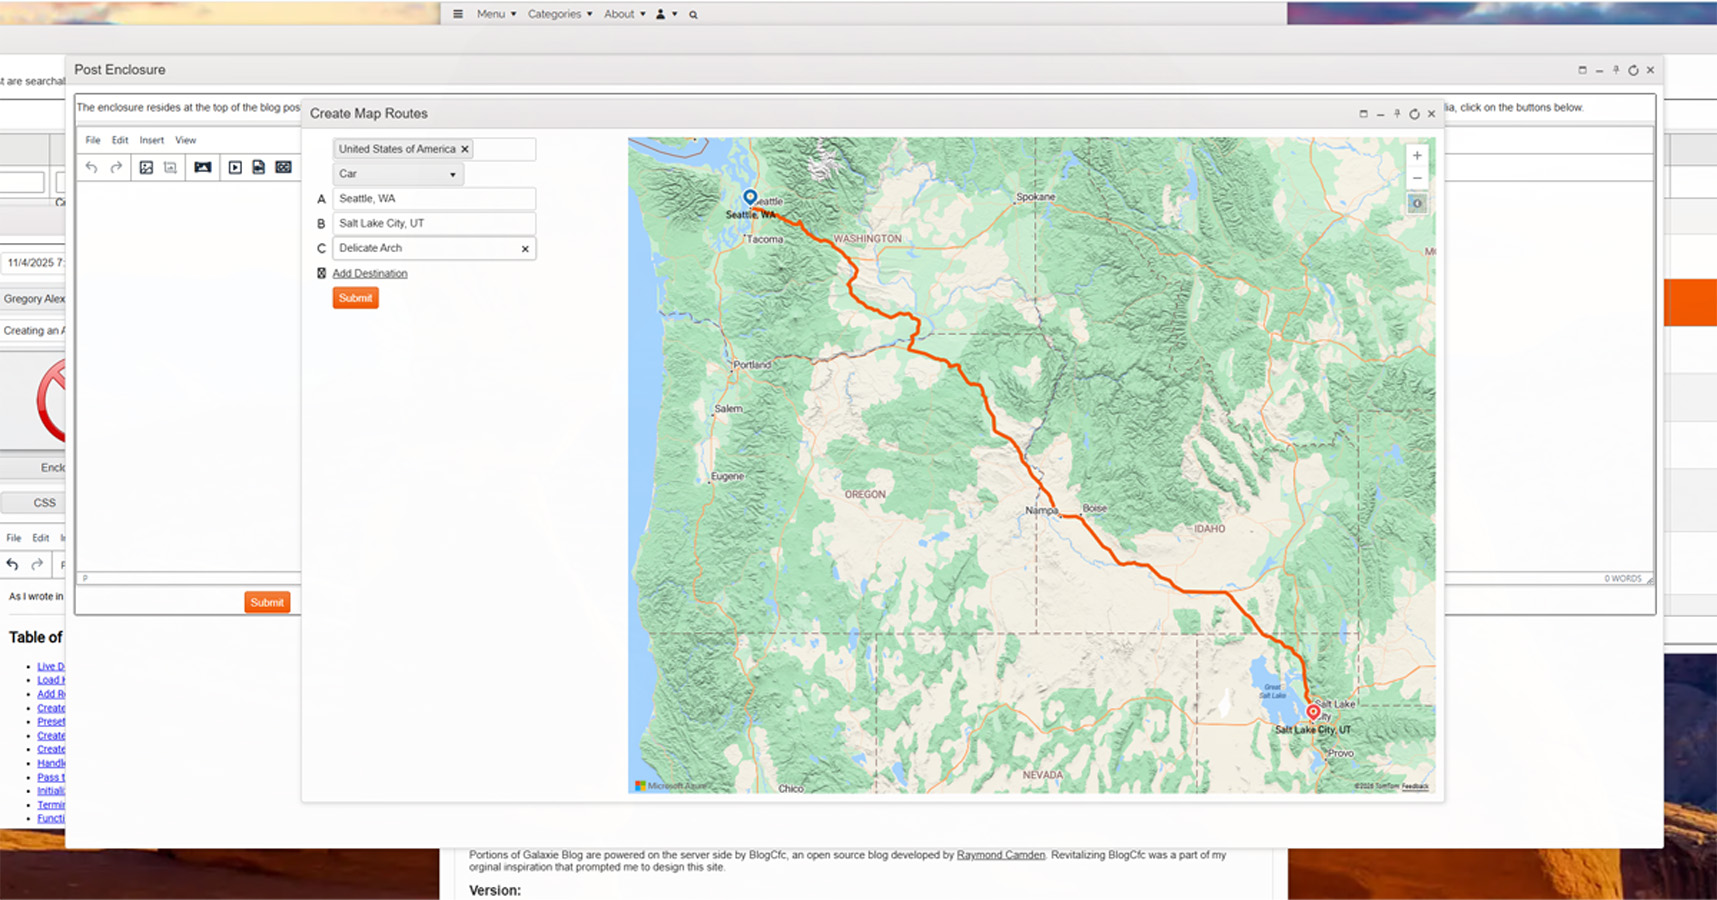Image resolution: width=1717 pixels, height=900 pixels.
Task: Expand the About dropdown in the navbar
Action: click(x=624, y=14)
